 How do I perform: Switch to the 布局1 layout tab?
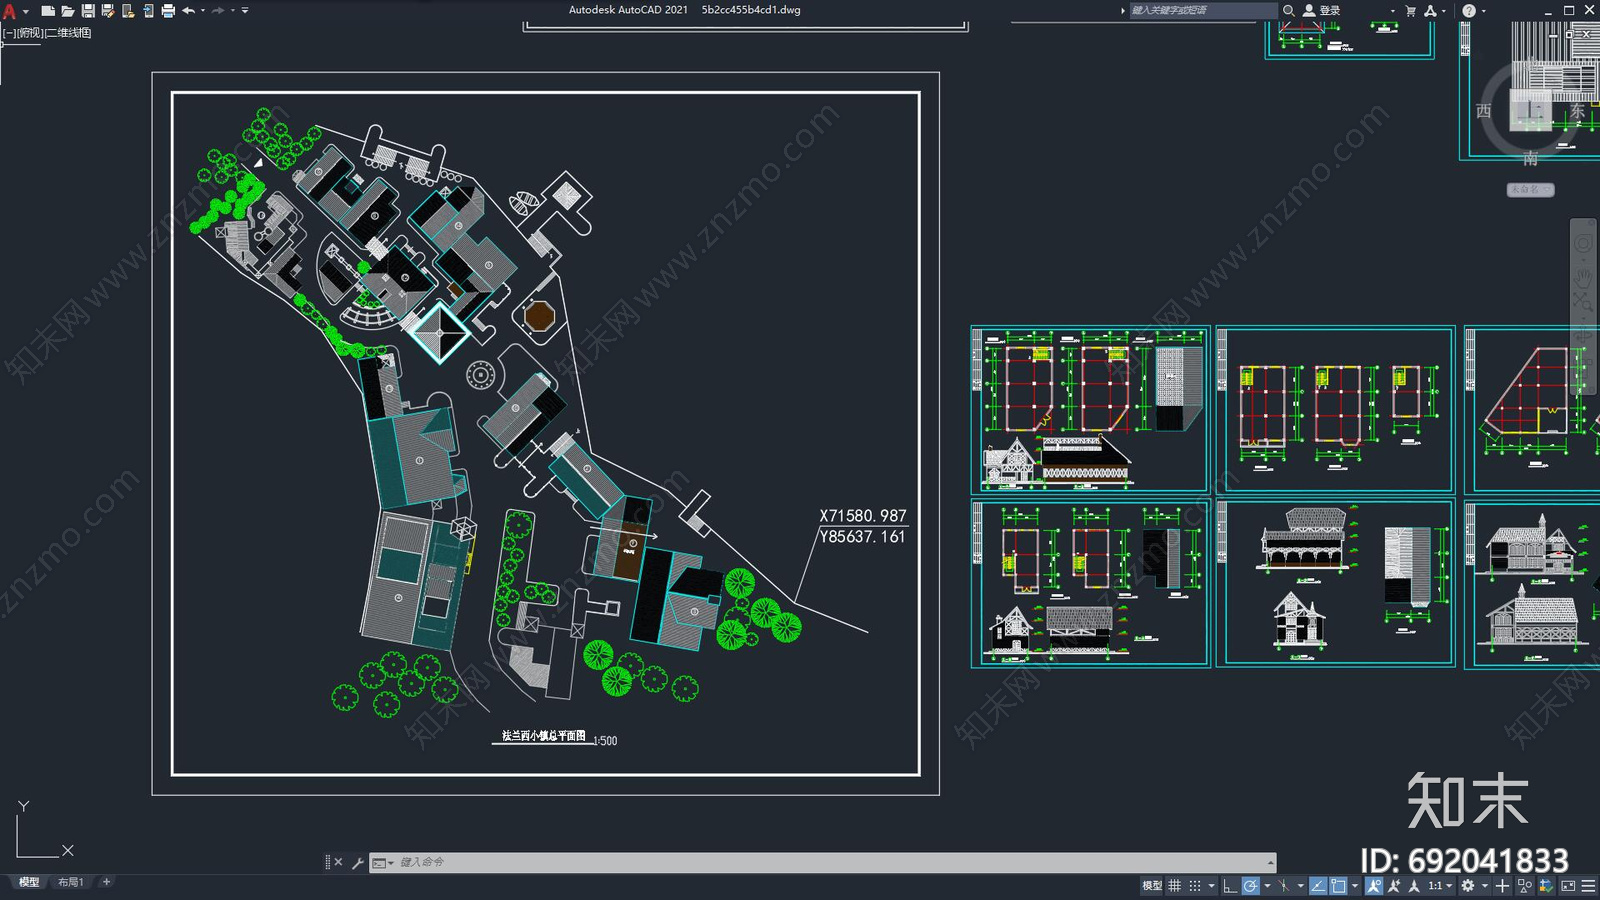70,882
